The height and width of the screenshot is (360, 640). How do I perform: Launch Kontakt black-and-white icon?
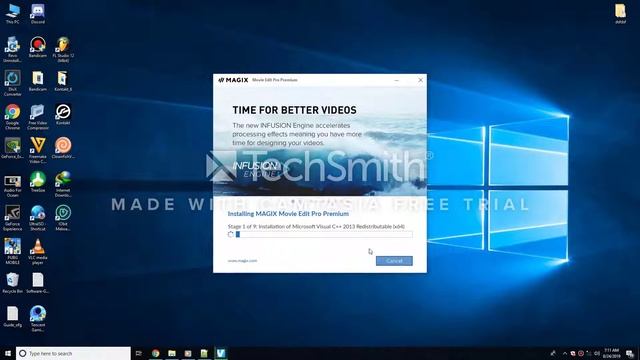point(63,115)
